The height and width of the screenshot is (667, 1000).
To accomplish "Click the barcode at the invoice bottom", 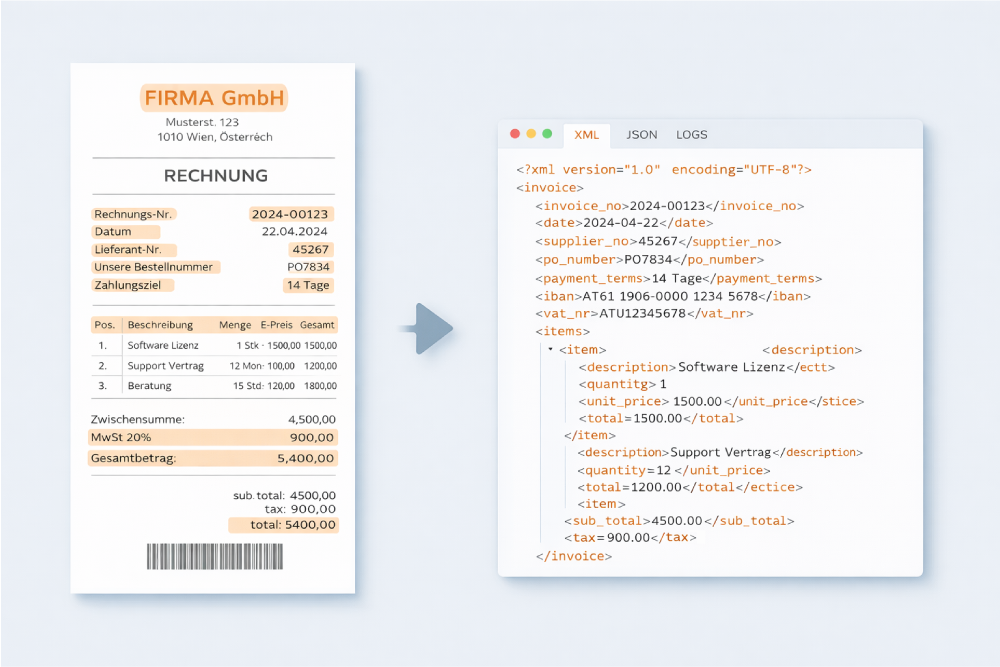I will point(214,556).
